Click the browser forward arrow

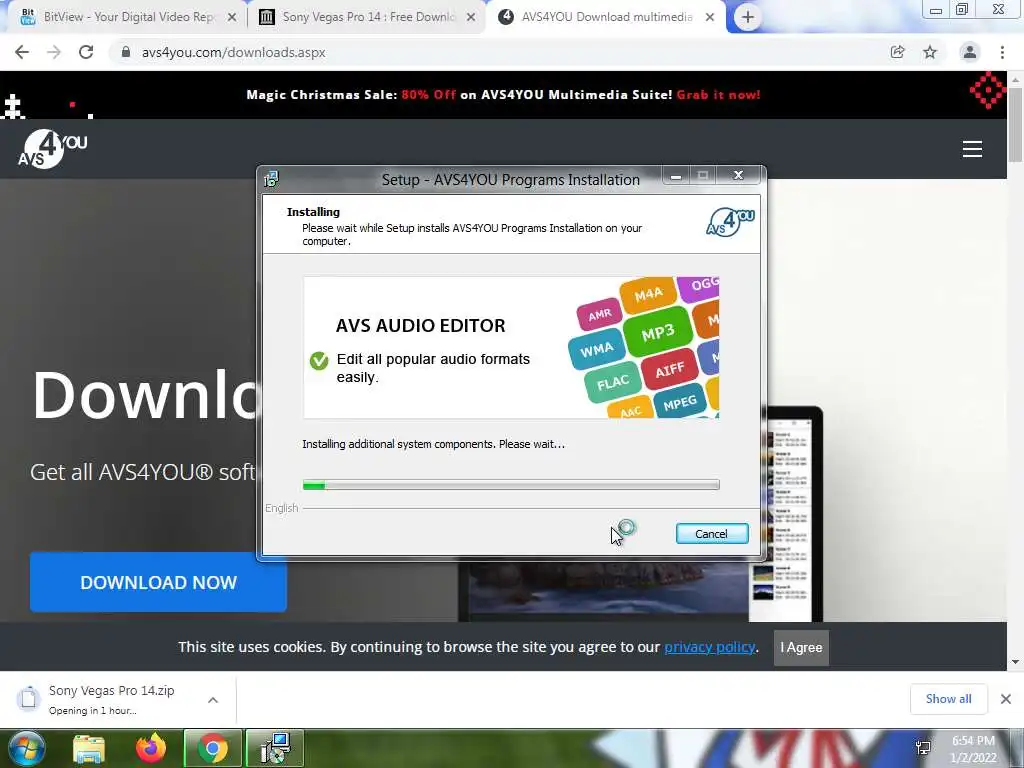pyautogui.click(x=54, y=52)
